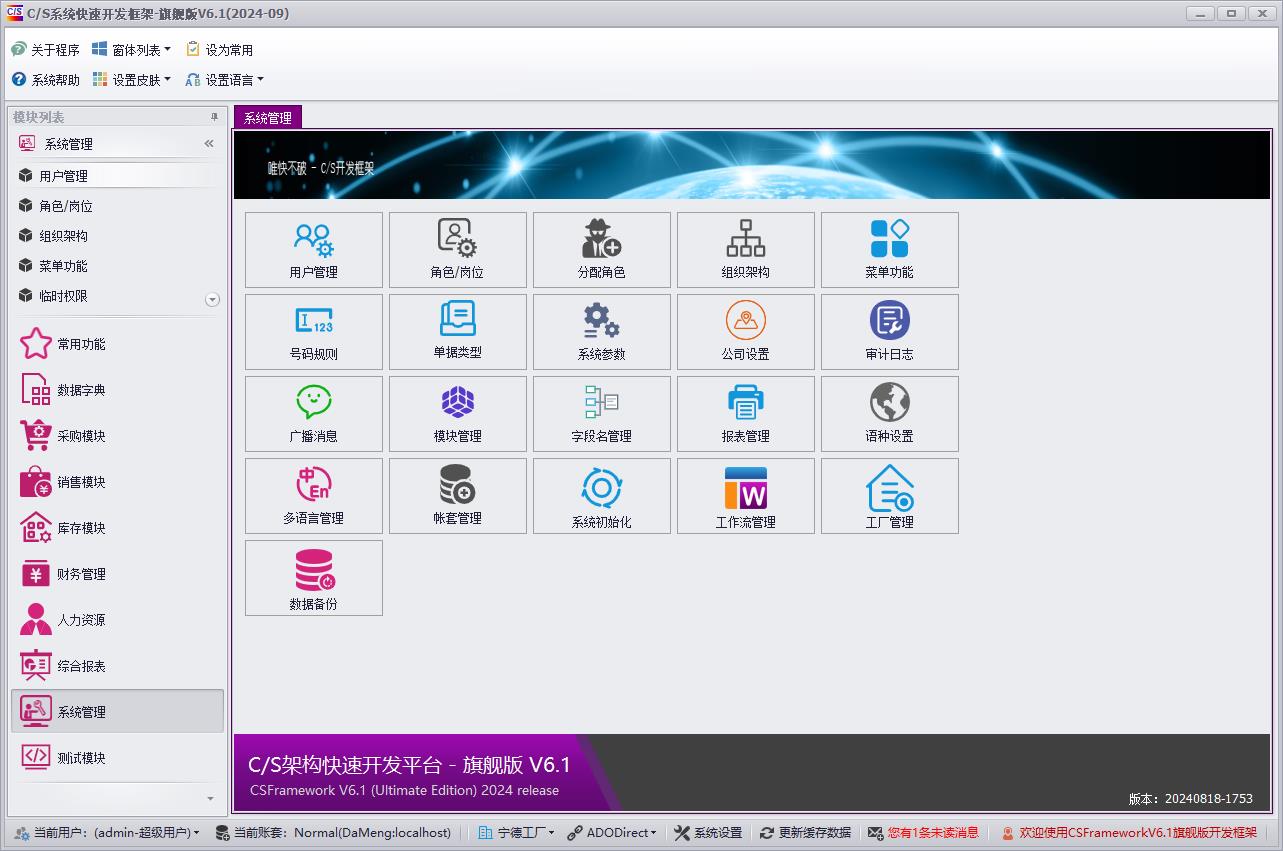Switch to the 系统管理 tab

[x=266, y=117]
